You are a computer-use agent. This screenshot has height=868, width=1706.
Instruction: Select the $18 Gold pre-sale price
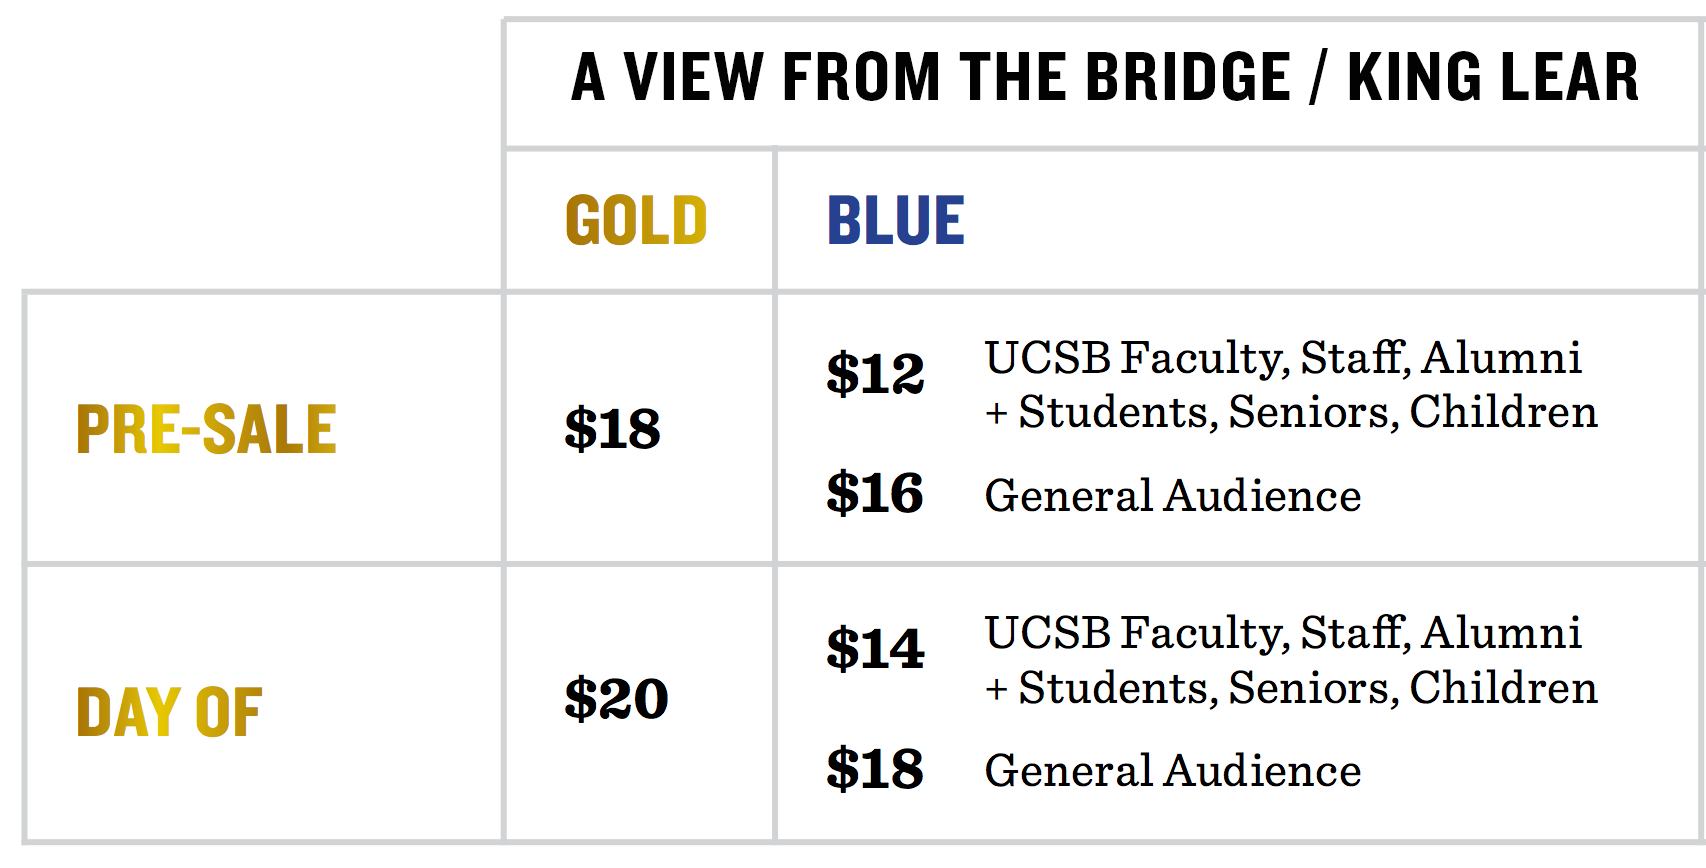pyautogui.click(x=612, y=429)
